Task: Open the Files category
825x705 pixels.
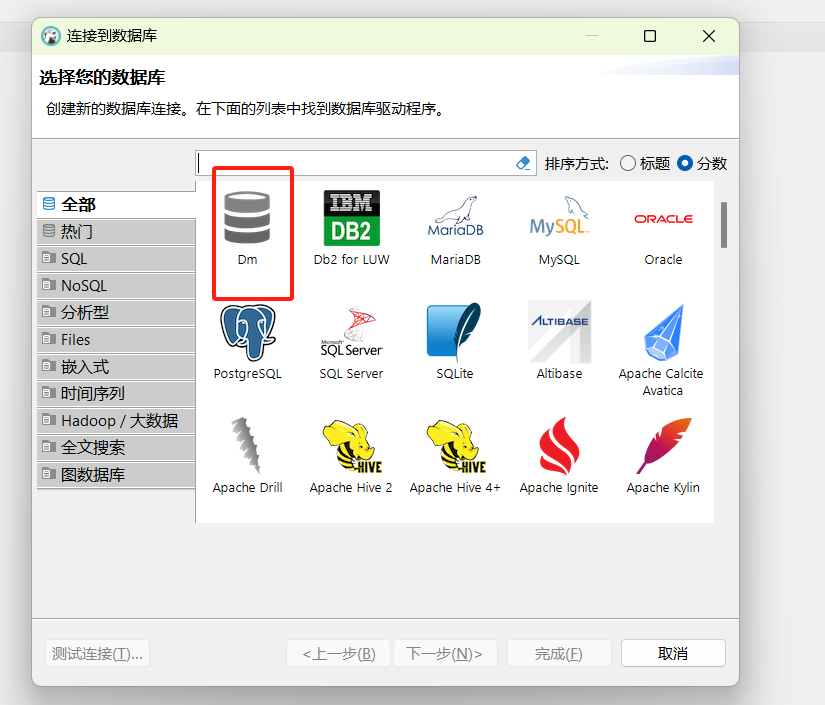Action: click(x=116, y=339)
